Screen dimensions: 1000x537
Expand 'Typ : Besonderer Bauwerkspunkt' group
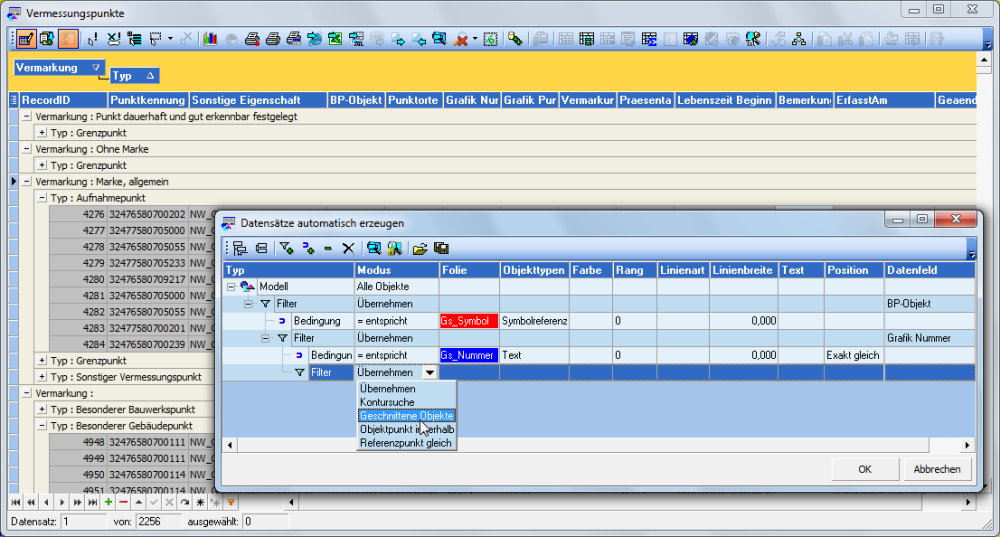(x=42, y=409)
